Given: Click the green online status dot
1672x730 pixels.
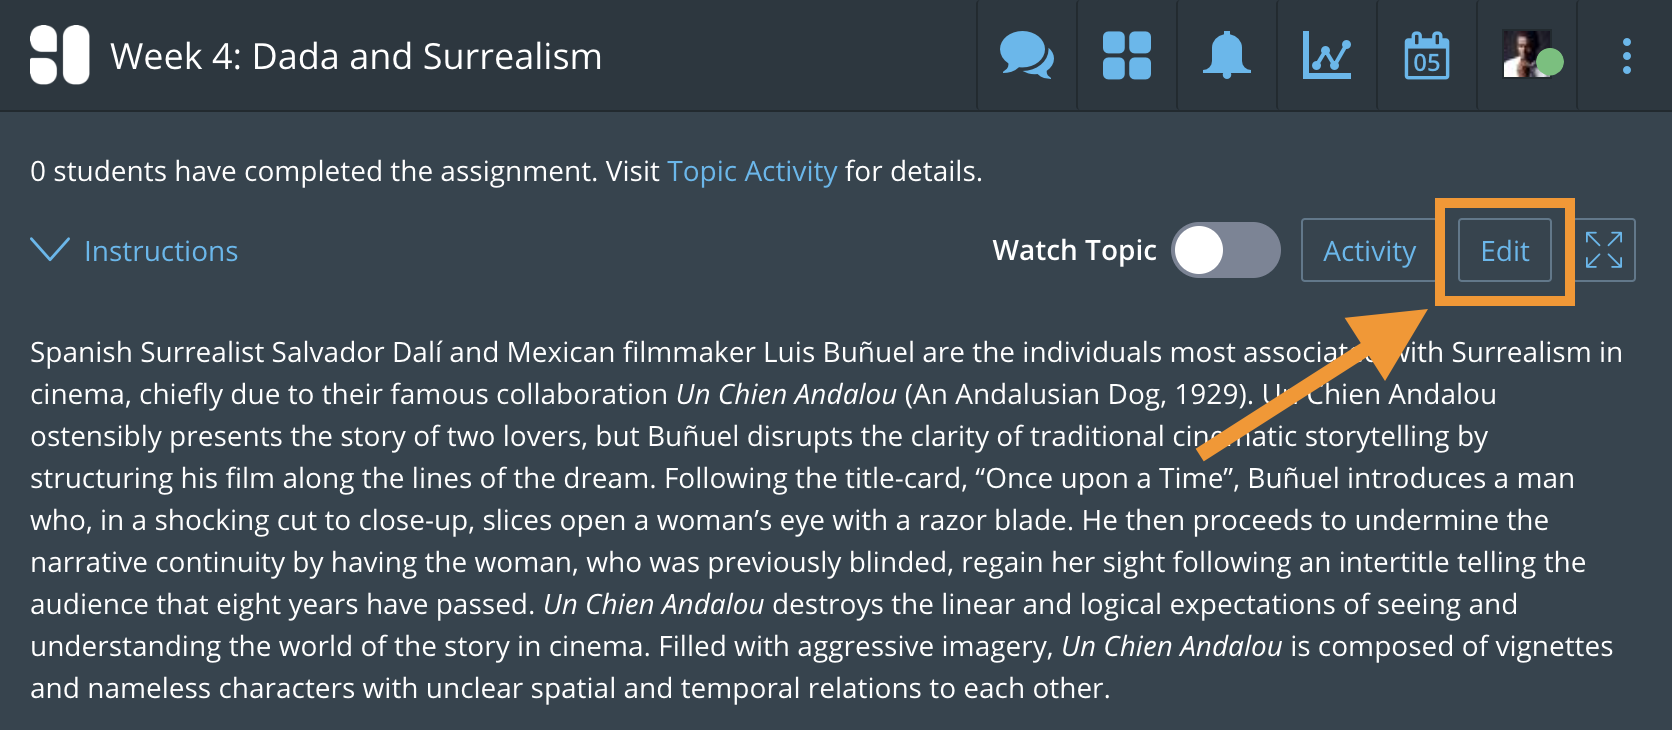Looking at the screenshot, I should pyautogui.click(x=1549, y=62).
